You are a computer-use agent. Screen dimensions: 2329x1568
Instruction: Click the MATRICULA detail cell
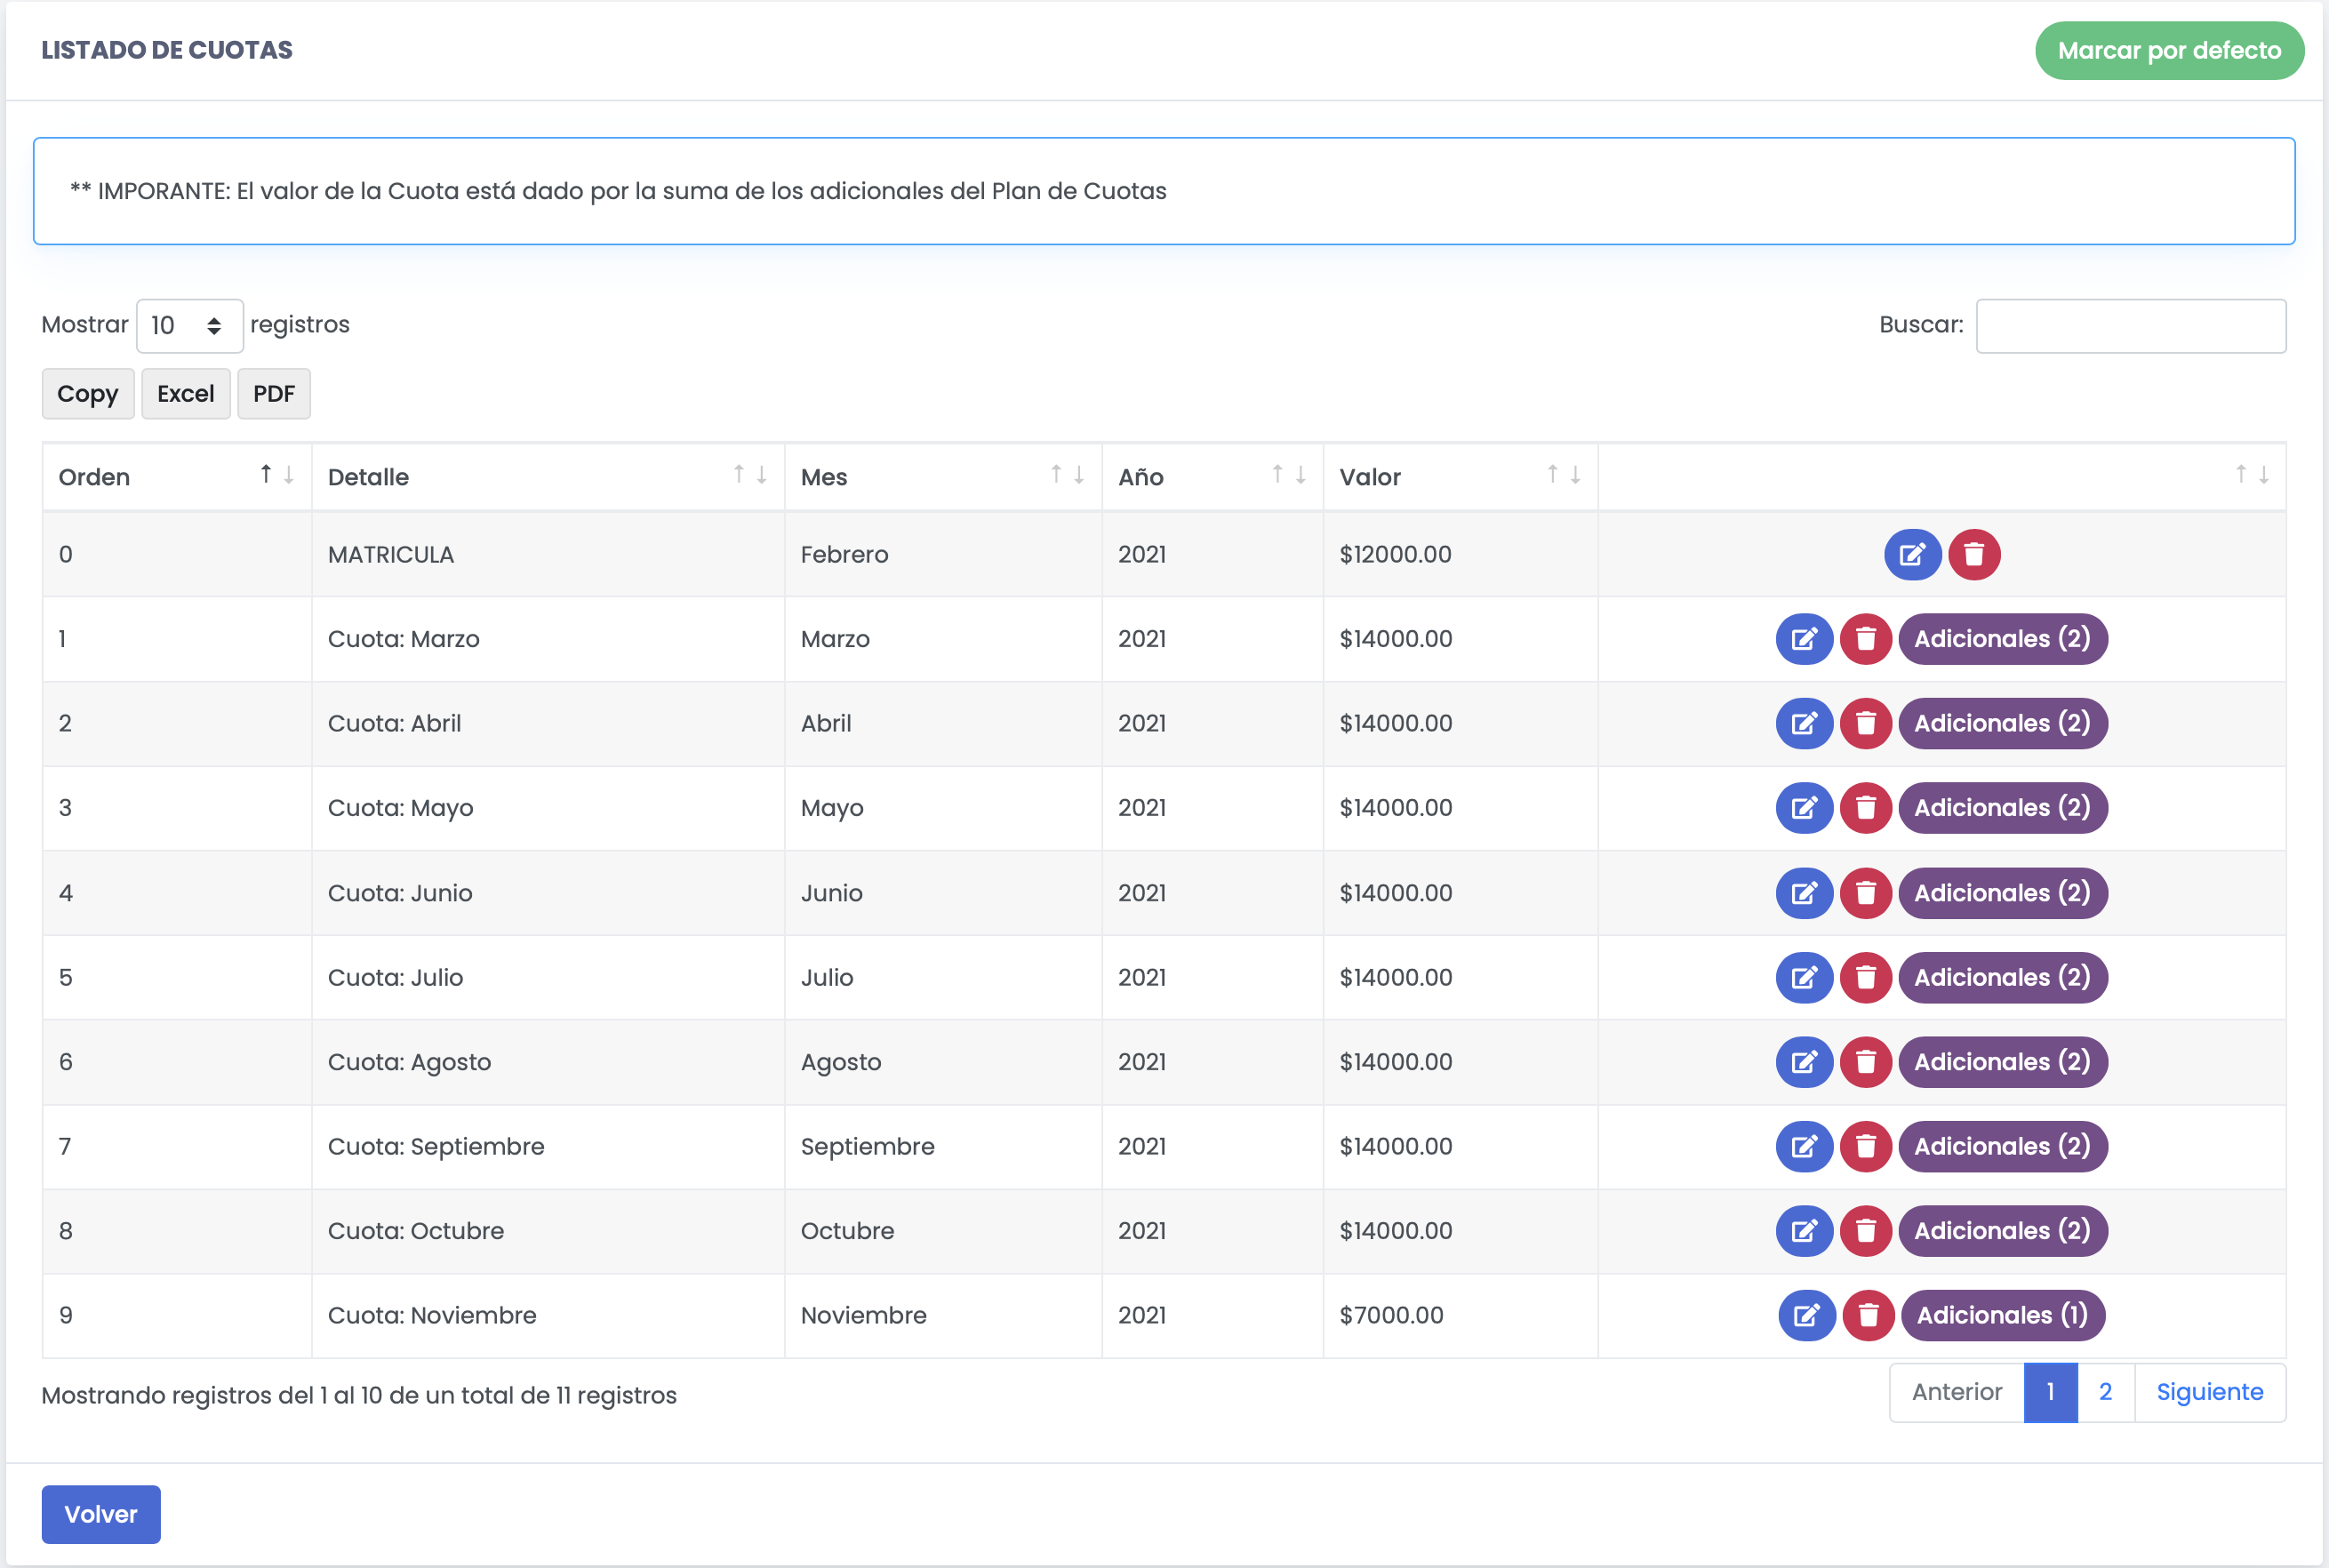(548, 554)
